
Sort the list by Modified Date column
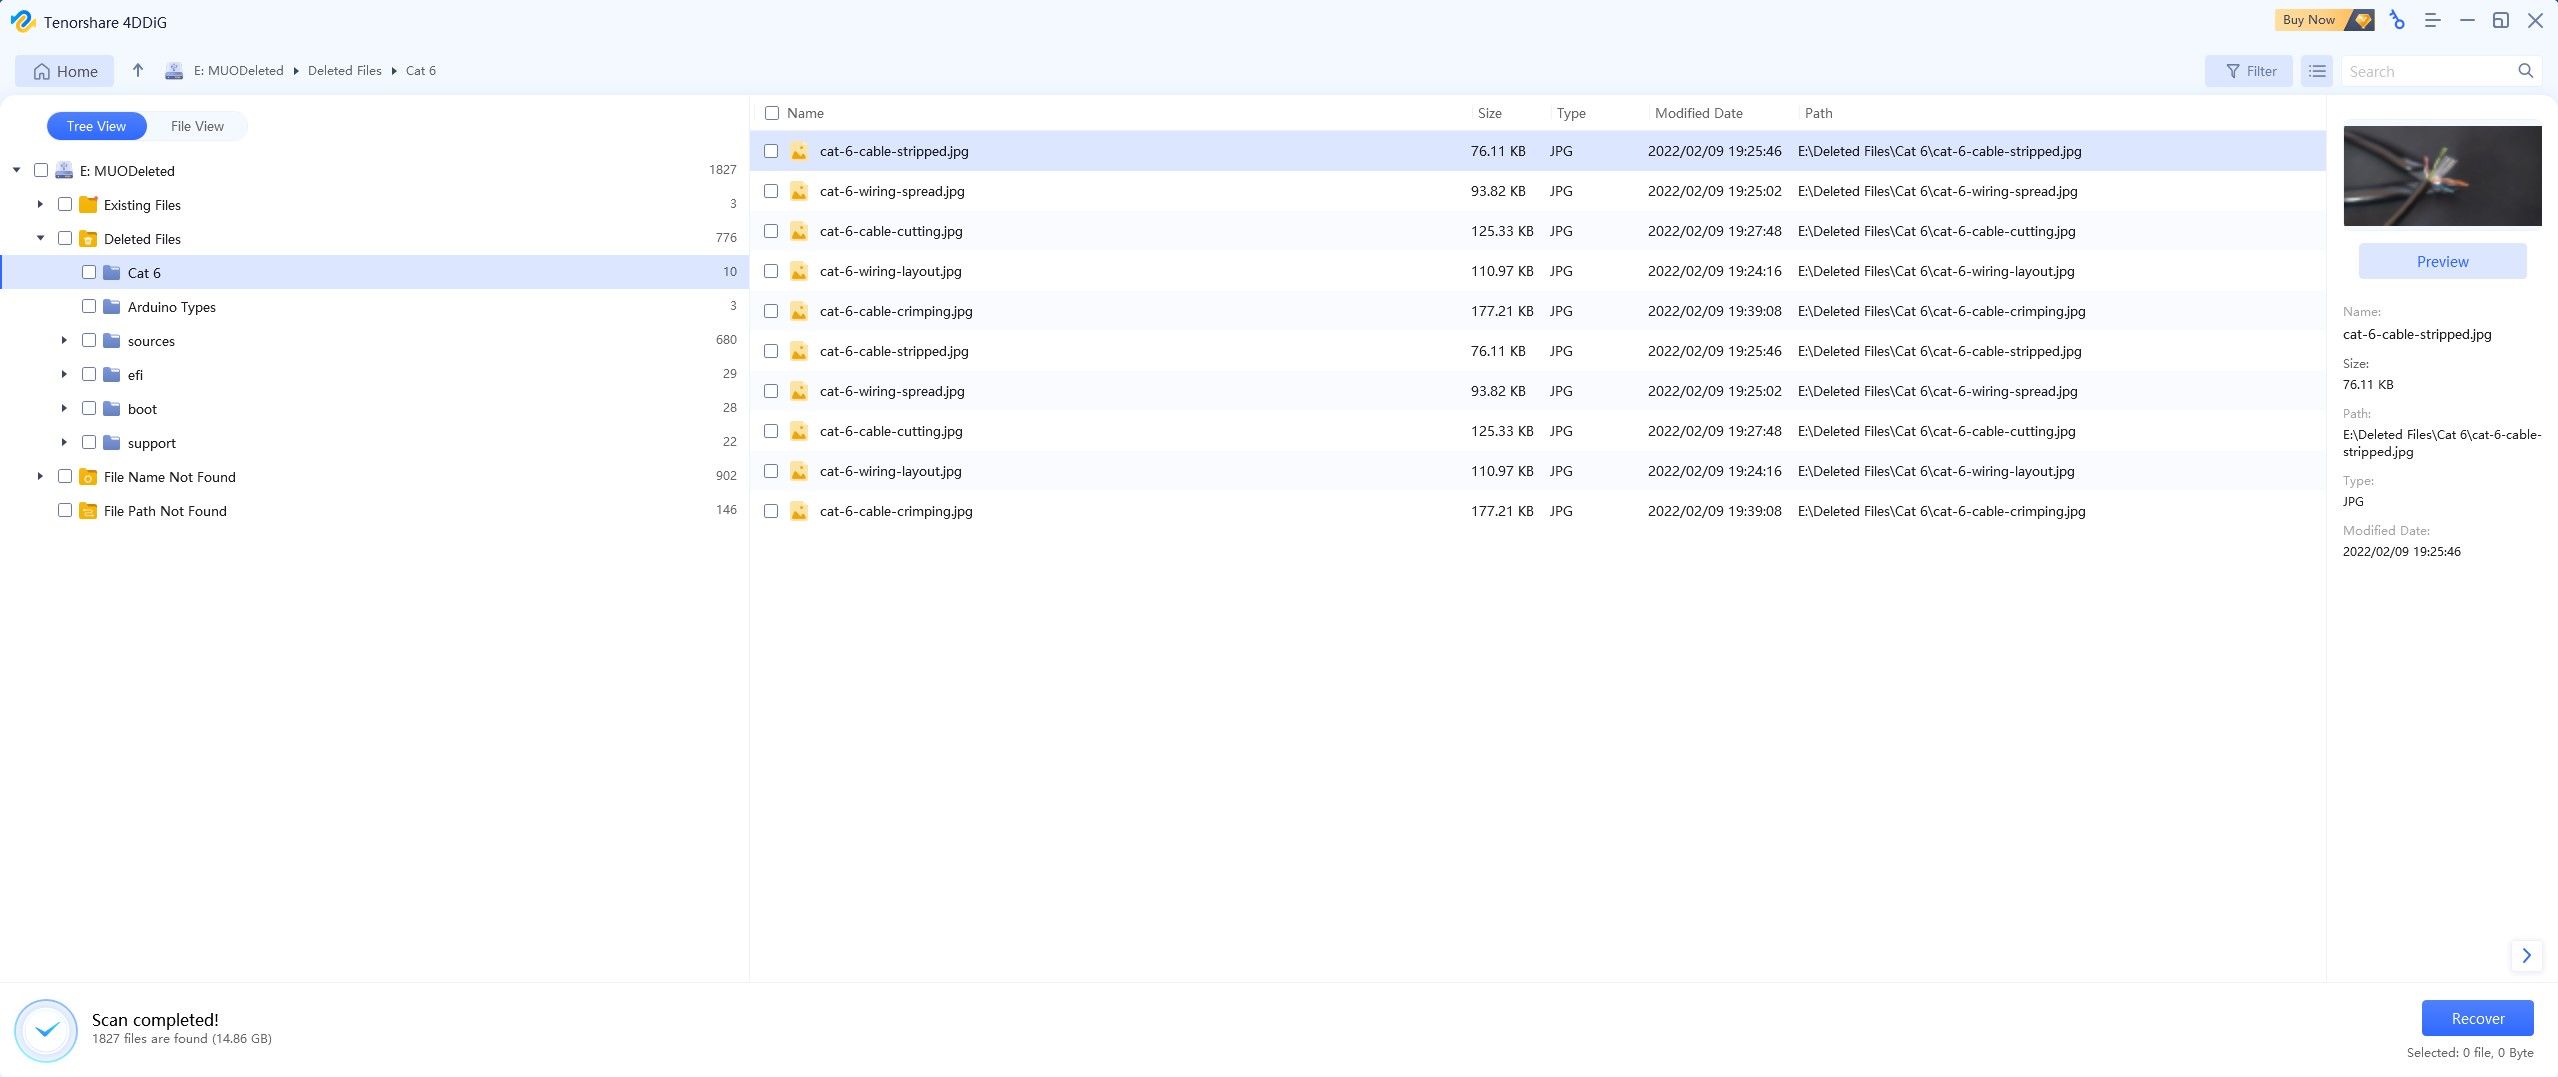1698,113
